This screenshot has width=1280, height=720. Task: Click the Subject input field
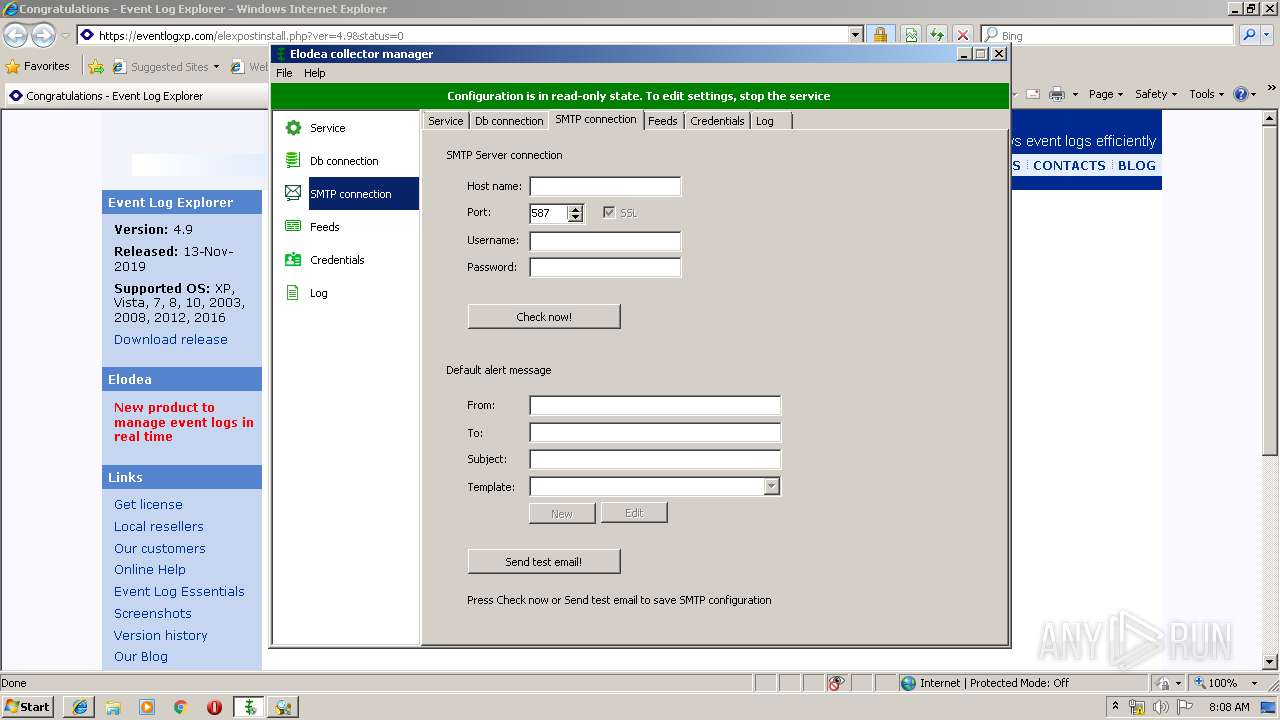coord(655,460)
